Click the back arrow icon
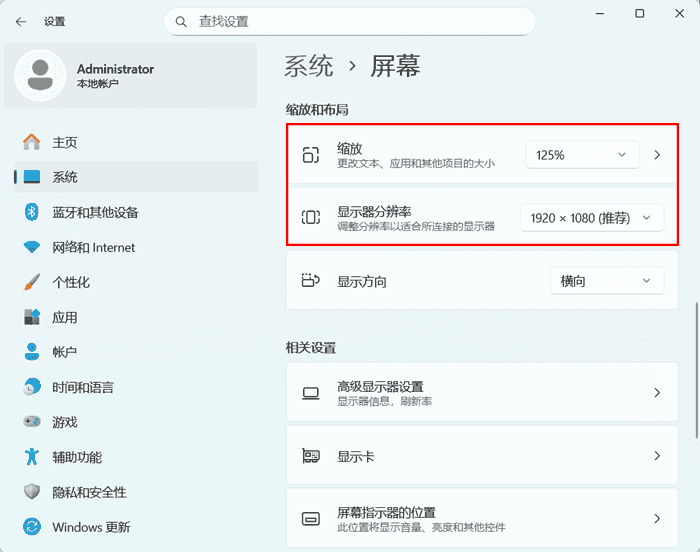700x552 pixels. point(21,21)
